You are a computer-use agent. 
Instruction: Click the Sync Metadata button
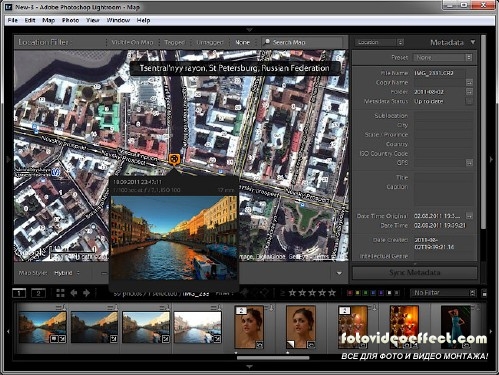point(415,272)
